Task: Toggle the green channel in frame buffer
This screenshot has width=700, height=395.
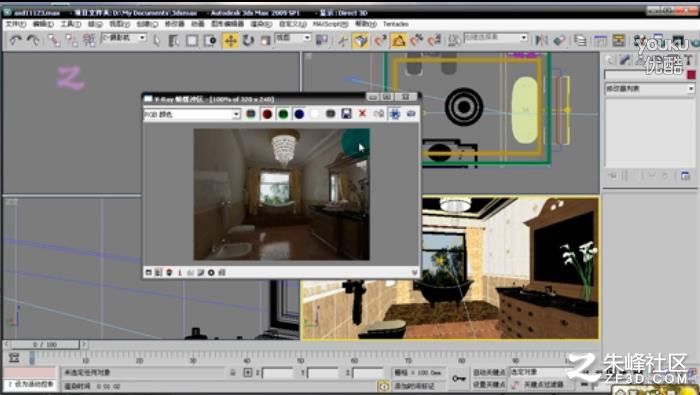Action: 283,114
